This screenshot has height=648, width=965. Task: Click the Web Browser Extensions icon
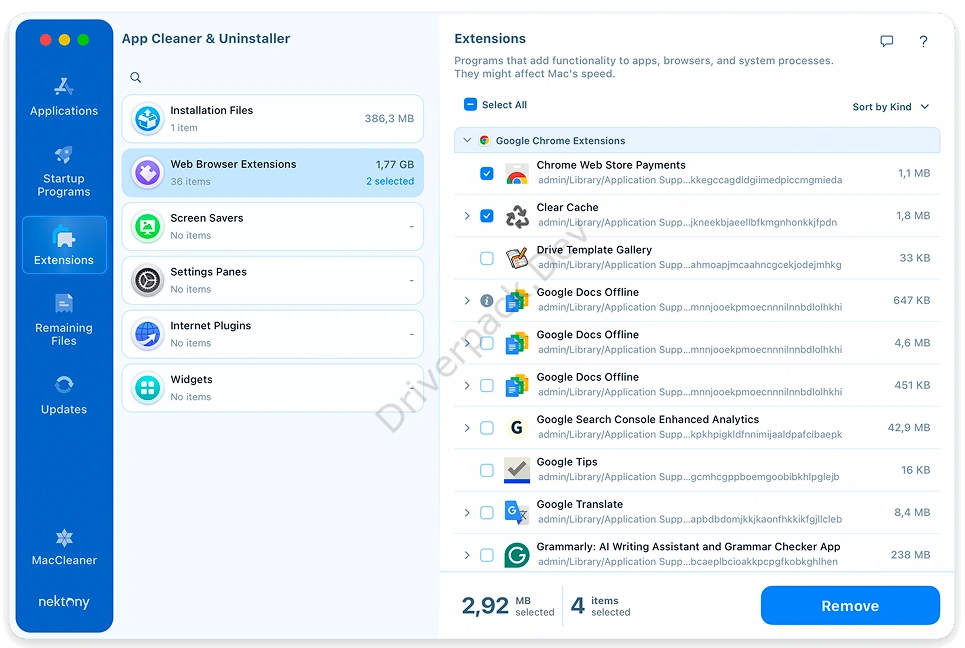click(x=148, y=173)
